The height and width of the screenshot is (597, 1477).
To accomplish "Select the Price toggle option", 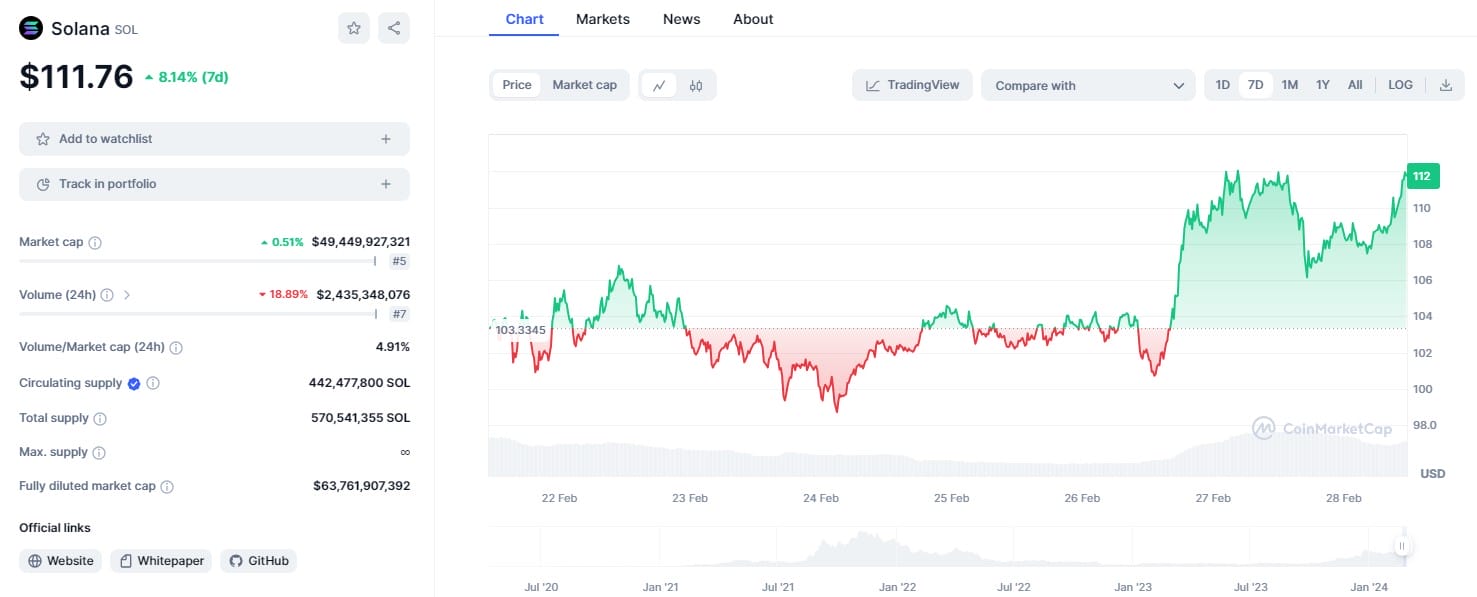I will (x=517, y=85).
